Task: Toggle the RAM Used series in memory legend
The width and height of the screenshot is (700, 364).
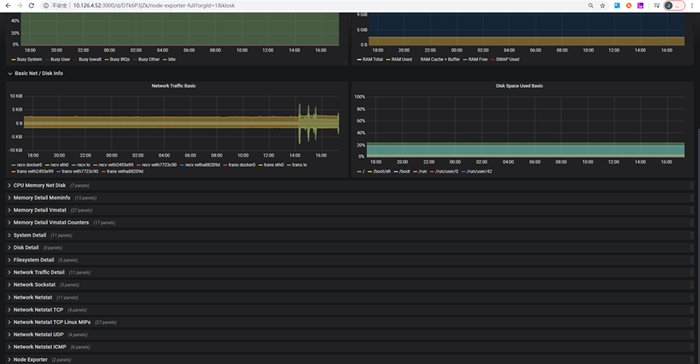Action: [402, 59]
